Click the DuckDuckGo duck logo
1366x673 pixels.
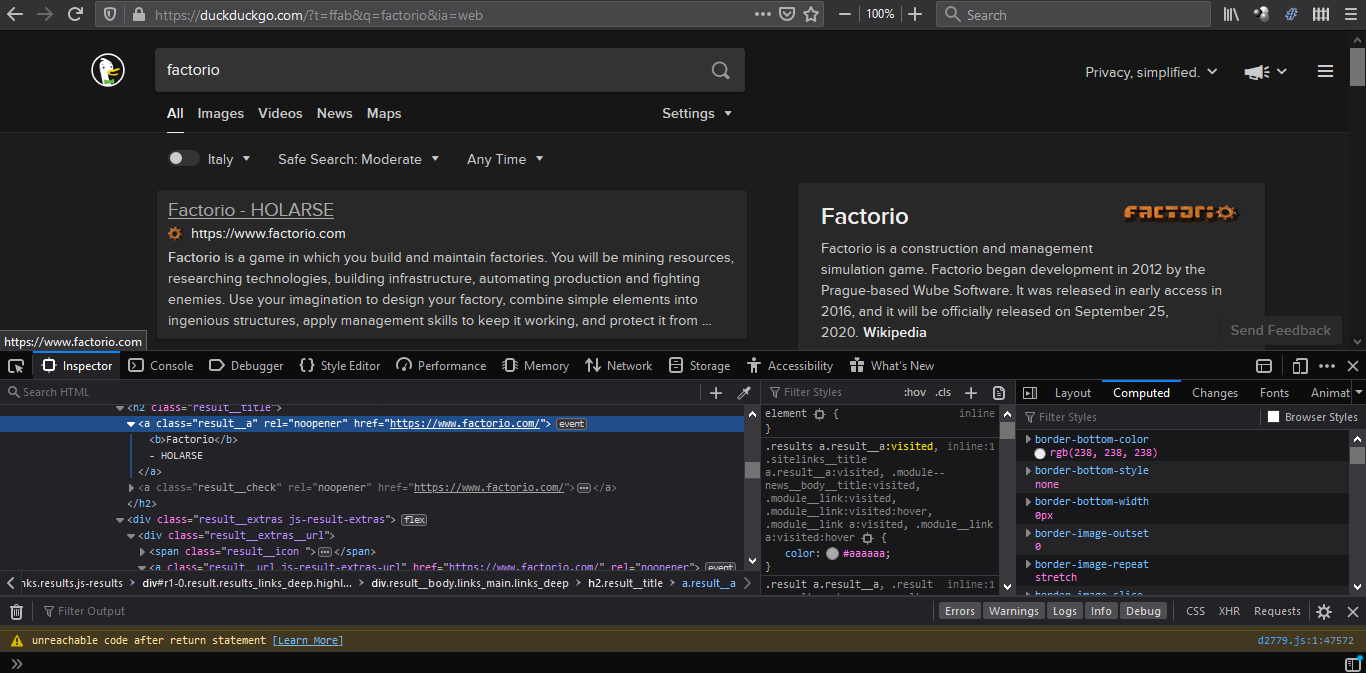(108, 70)
